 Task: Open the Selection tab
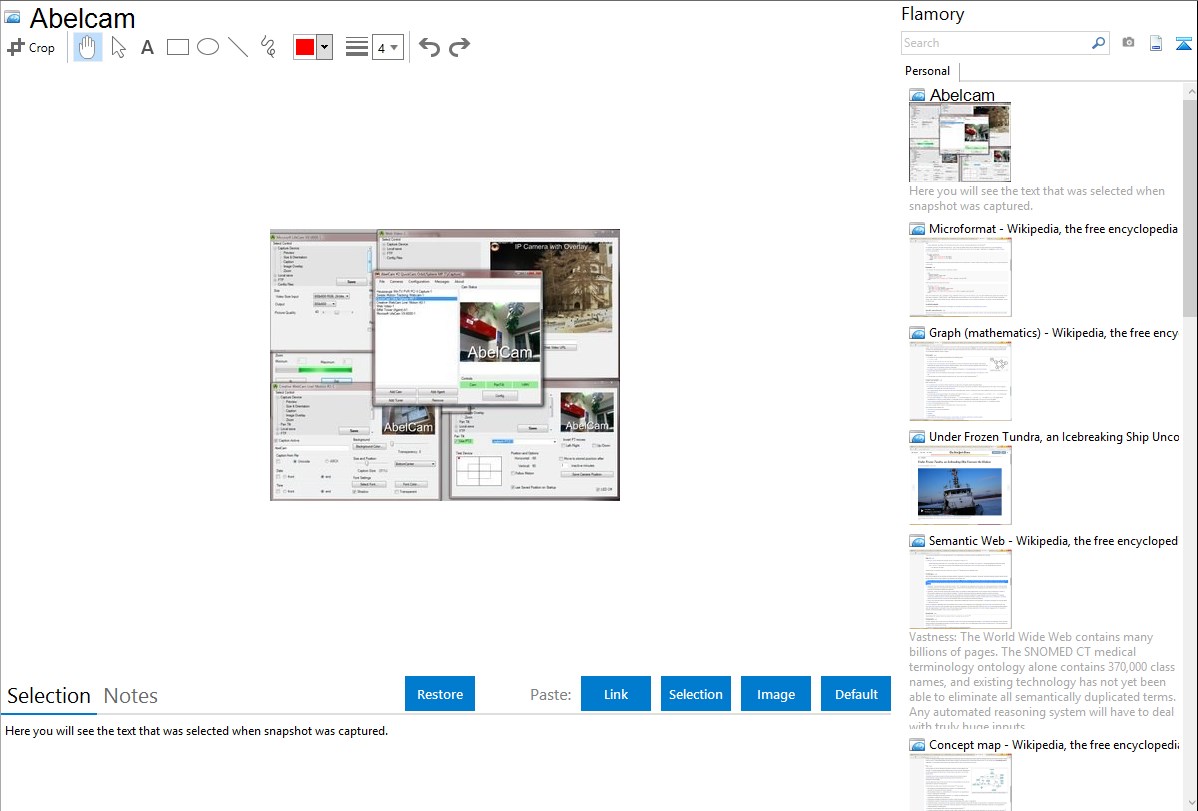point(49,696)
